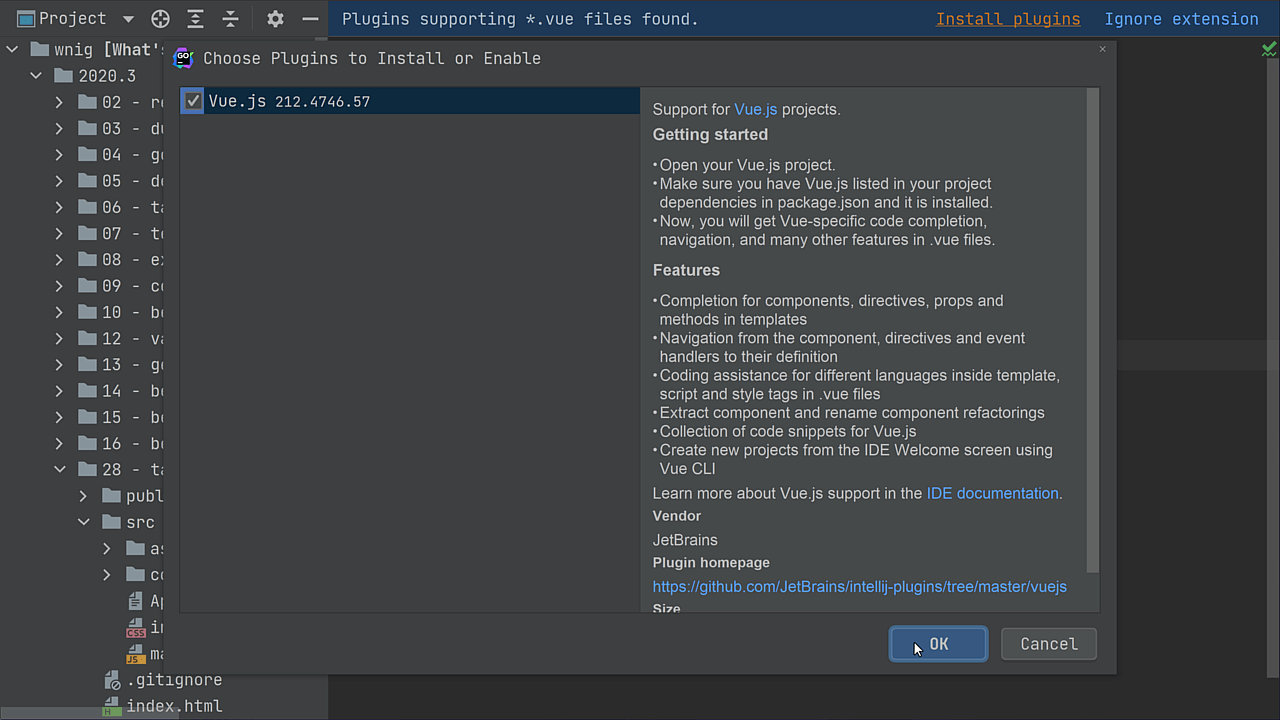Click the .gitignore file icon
This screenshot has height=720, width=1280.
coord(113,680)
